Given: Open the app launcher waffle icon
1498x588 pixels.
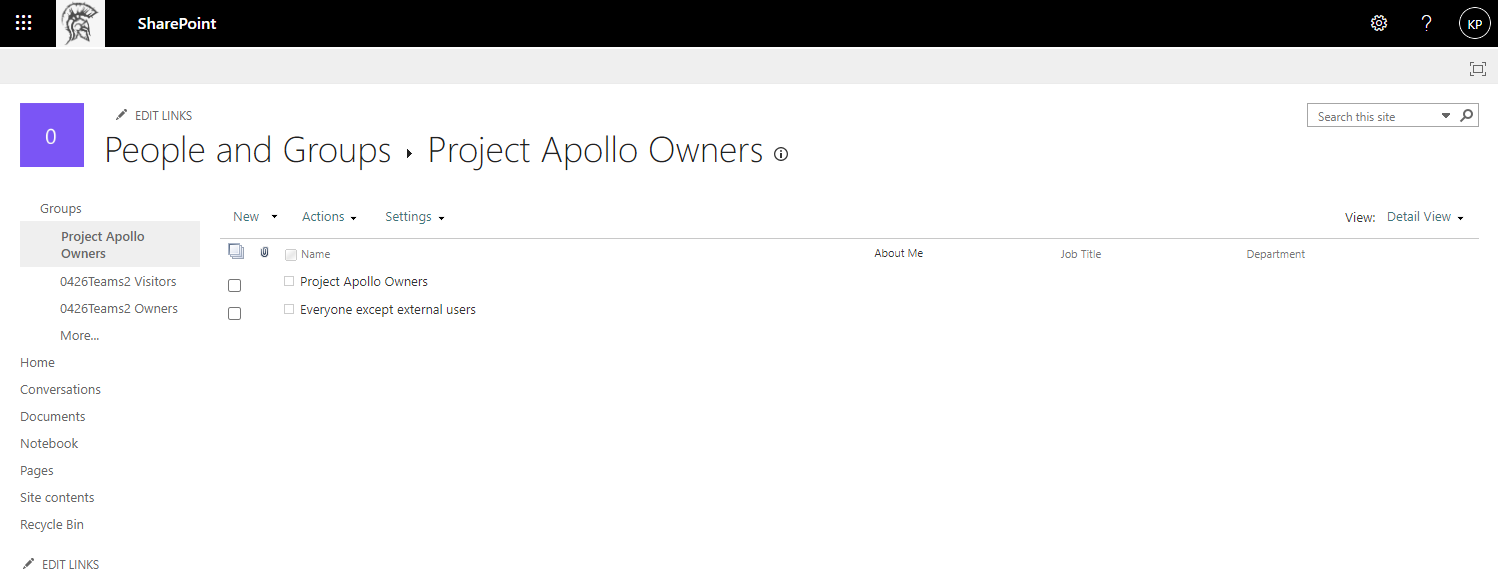Looking at the screenshot, I should point(24,23).
